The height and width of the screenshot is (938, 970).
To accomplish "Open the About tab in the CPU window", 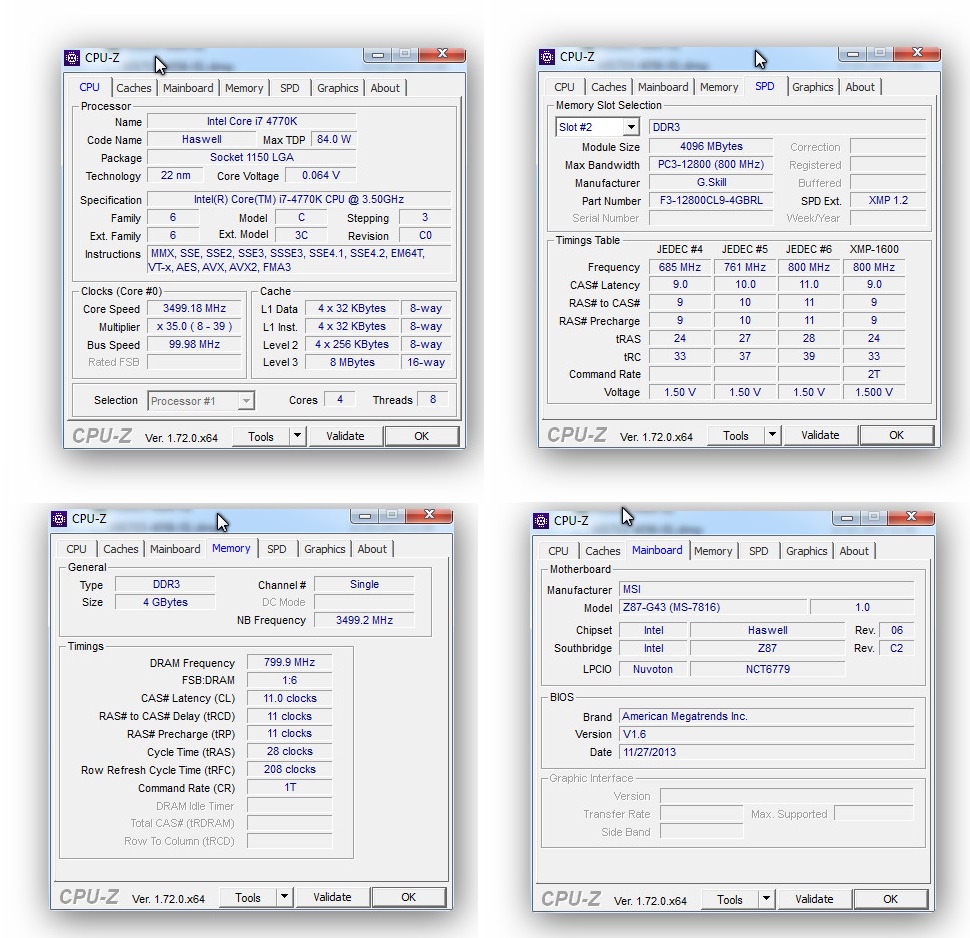I will coord(385,88).
